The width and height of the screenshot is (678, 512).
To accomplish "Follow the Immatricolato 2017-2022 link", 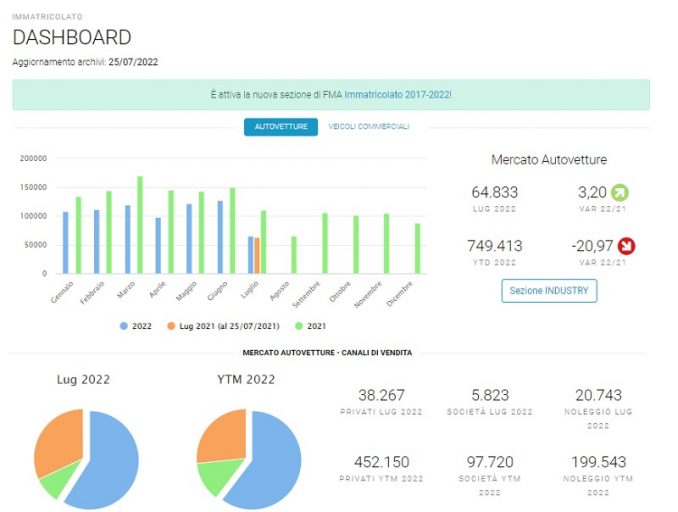I will 397,94.
